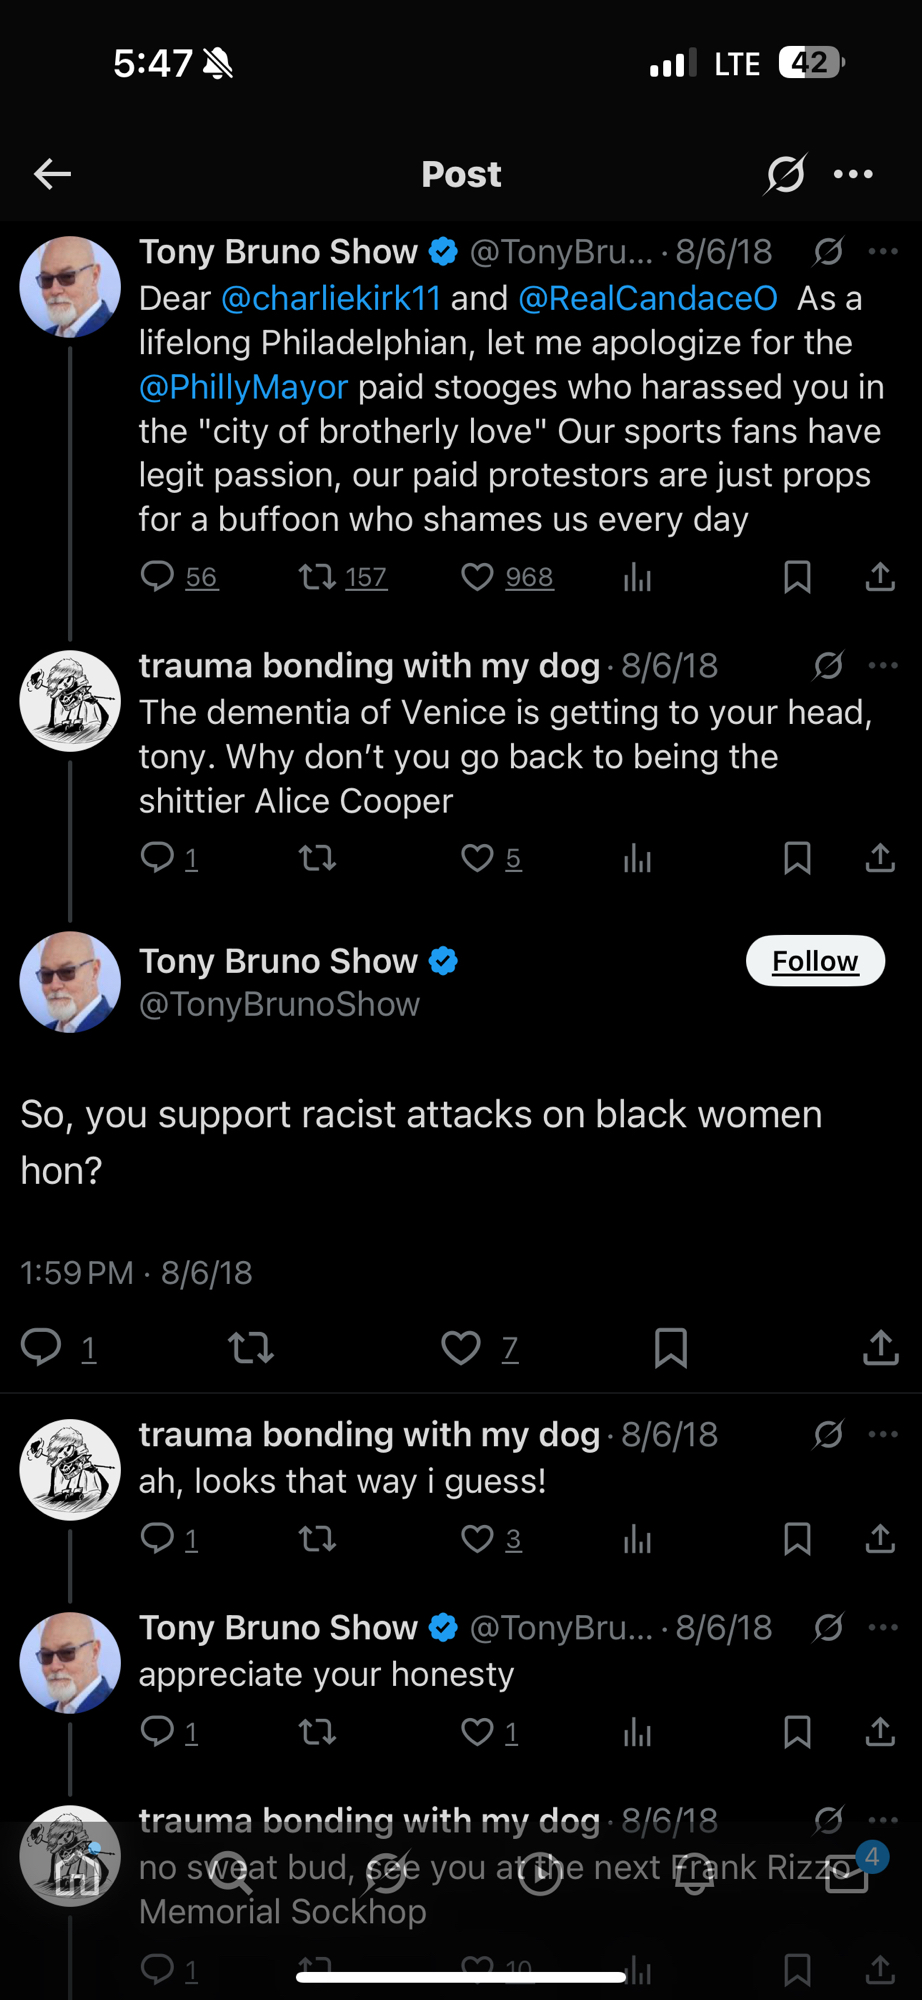Open the three-dot menu in the header
The width and height of the screenshot is (922, 2000).
click(x=853, y=174)
